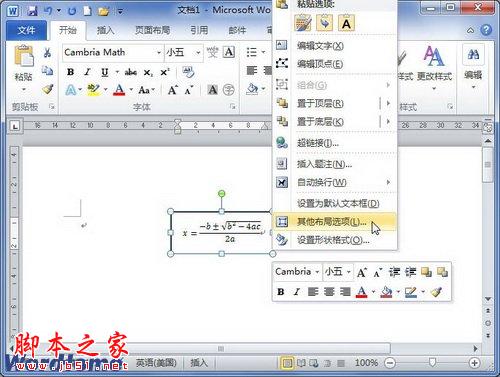Expand 置于底层(K) submenu arrow
This screenshot has height=377, width=500.
pyautogui.click(x=388, y=121)
